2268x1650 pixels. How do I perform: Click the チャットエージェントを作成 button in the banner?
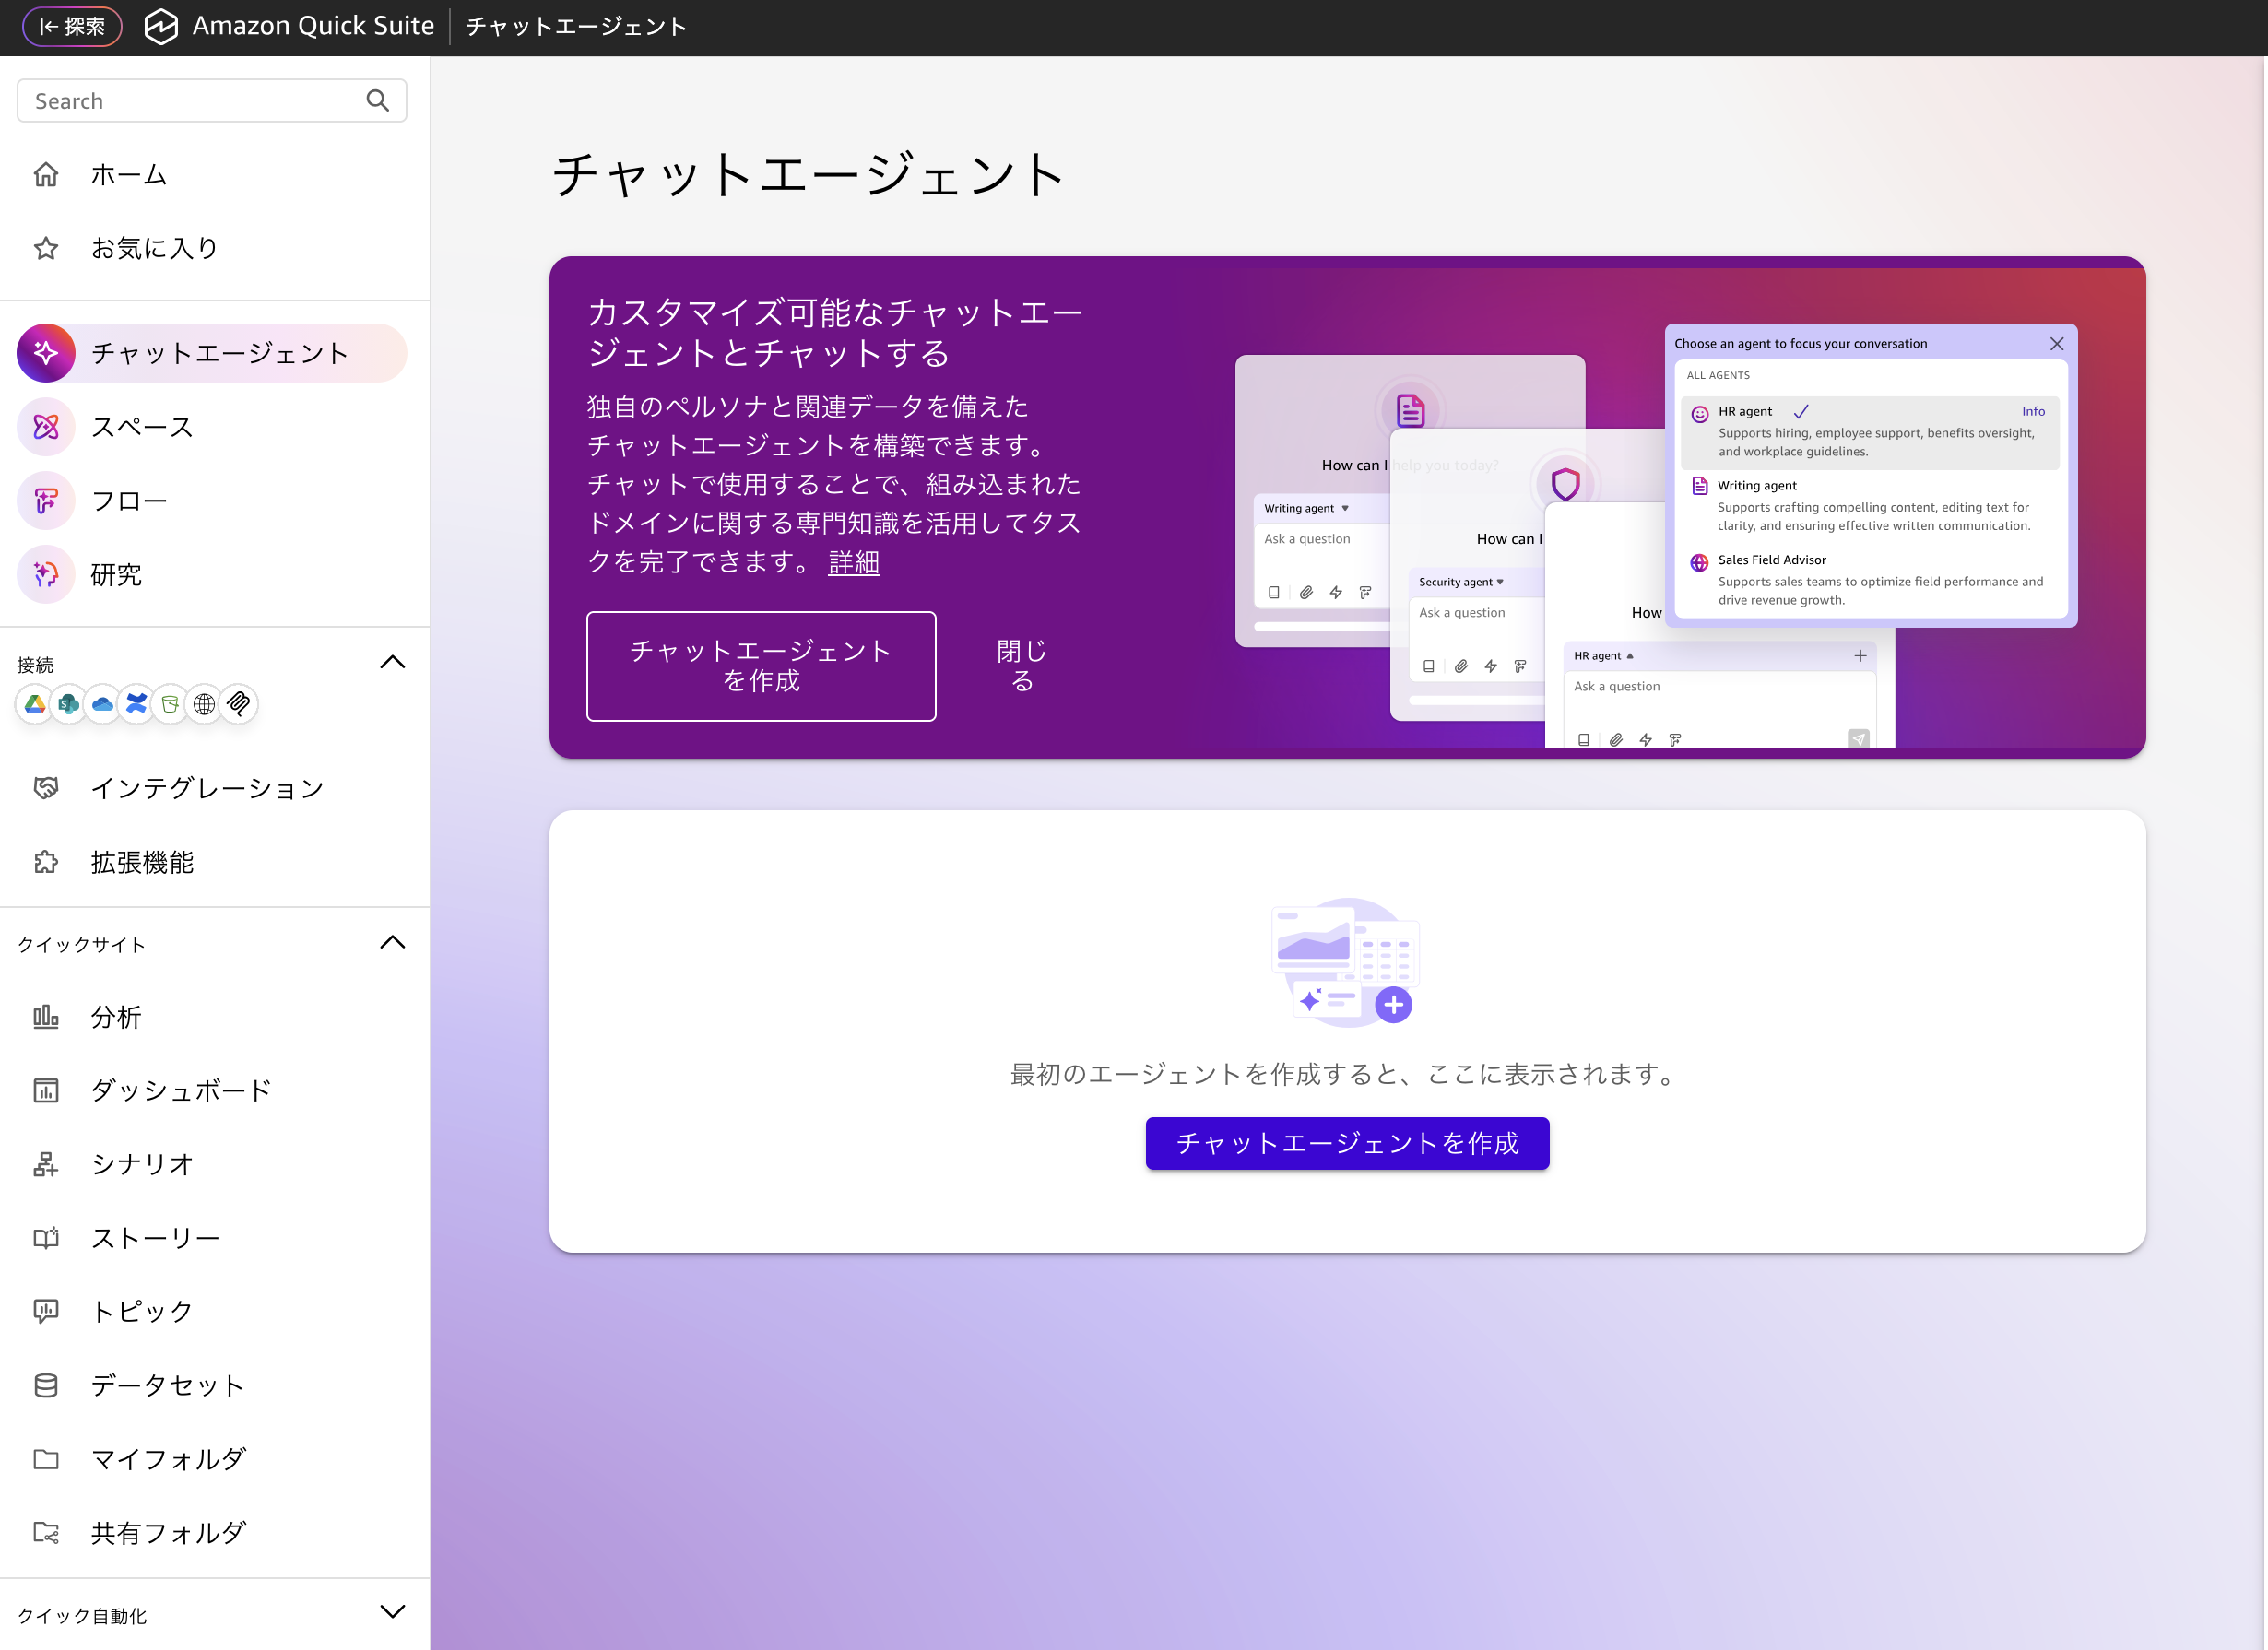pos(761,666)
